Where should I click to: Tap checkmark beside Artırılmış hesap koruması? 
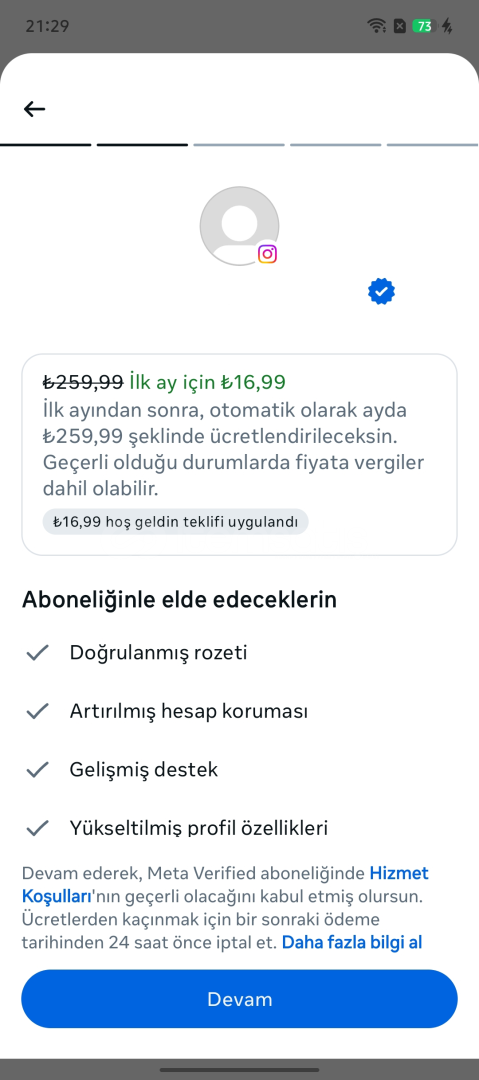tap(37, 711)
